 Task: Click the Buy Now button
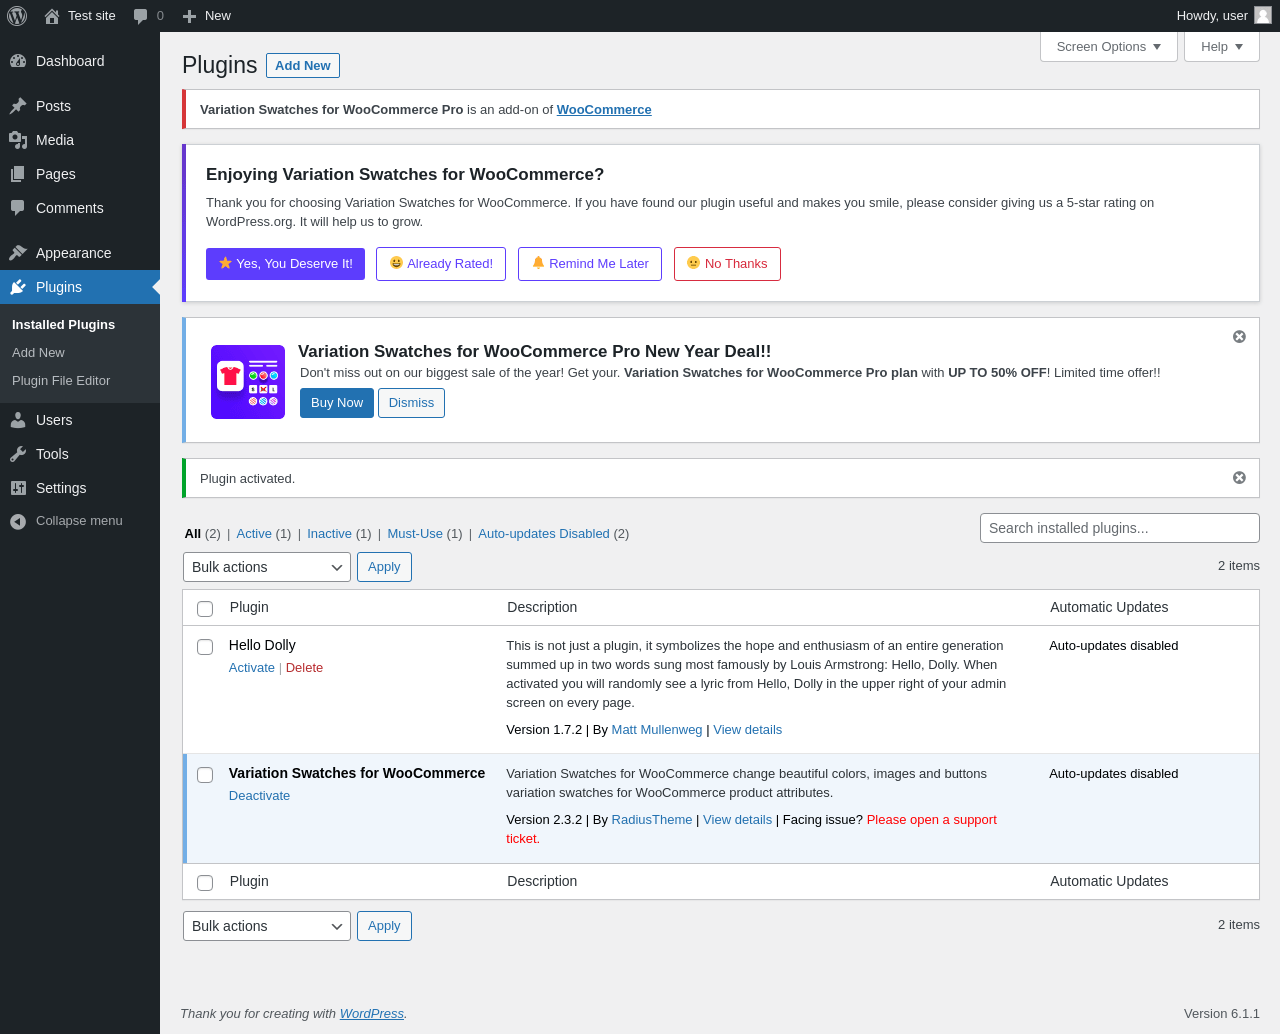[337, 403]
